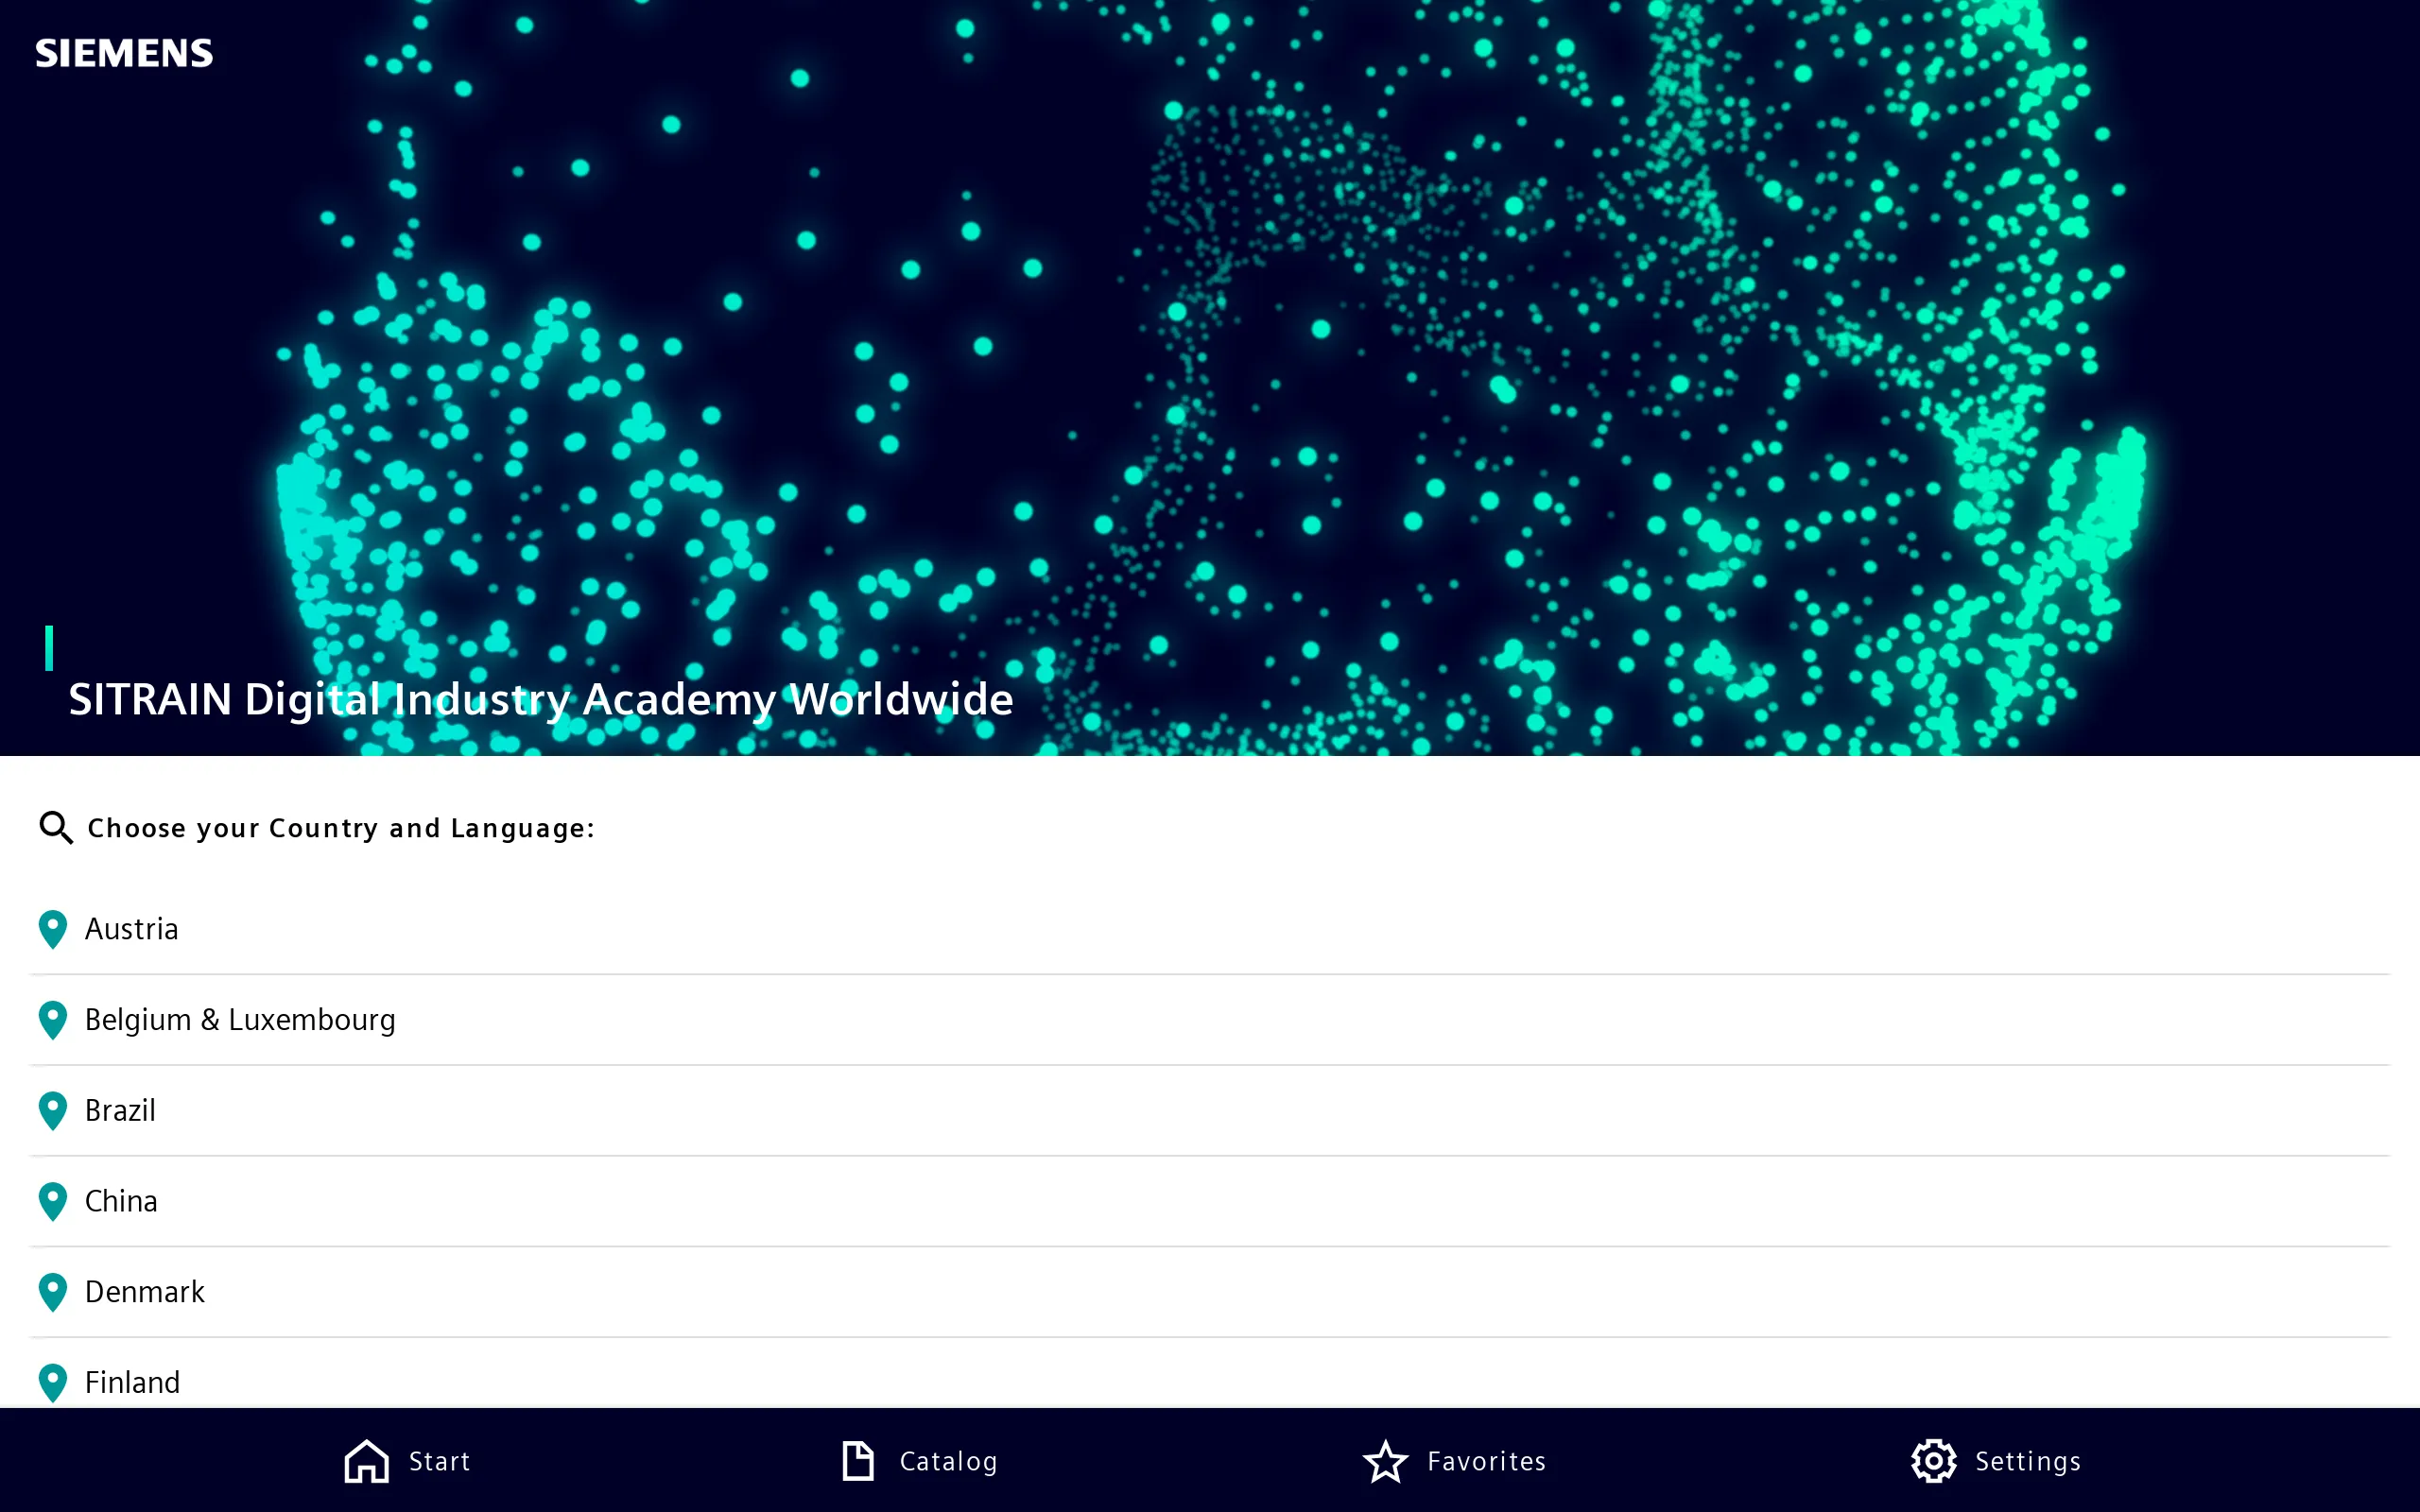Click the Catalog document icon
Viewport: 2420px width, 1512px height.
coord(858,1461)
